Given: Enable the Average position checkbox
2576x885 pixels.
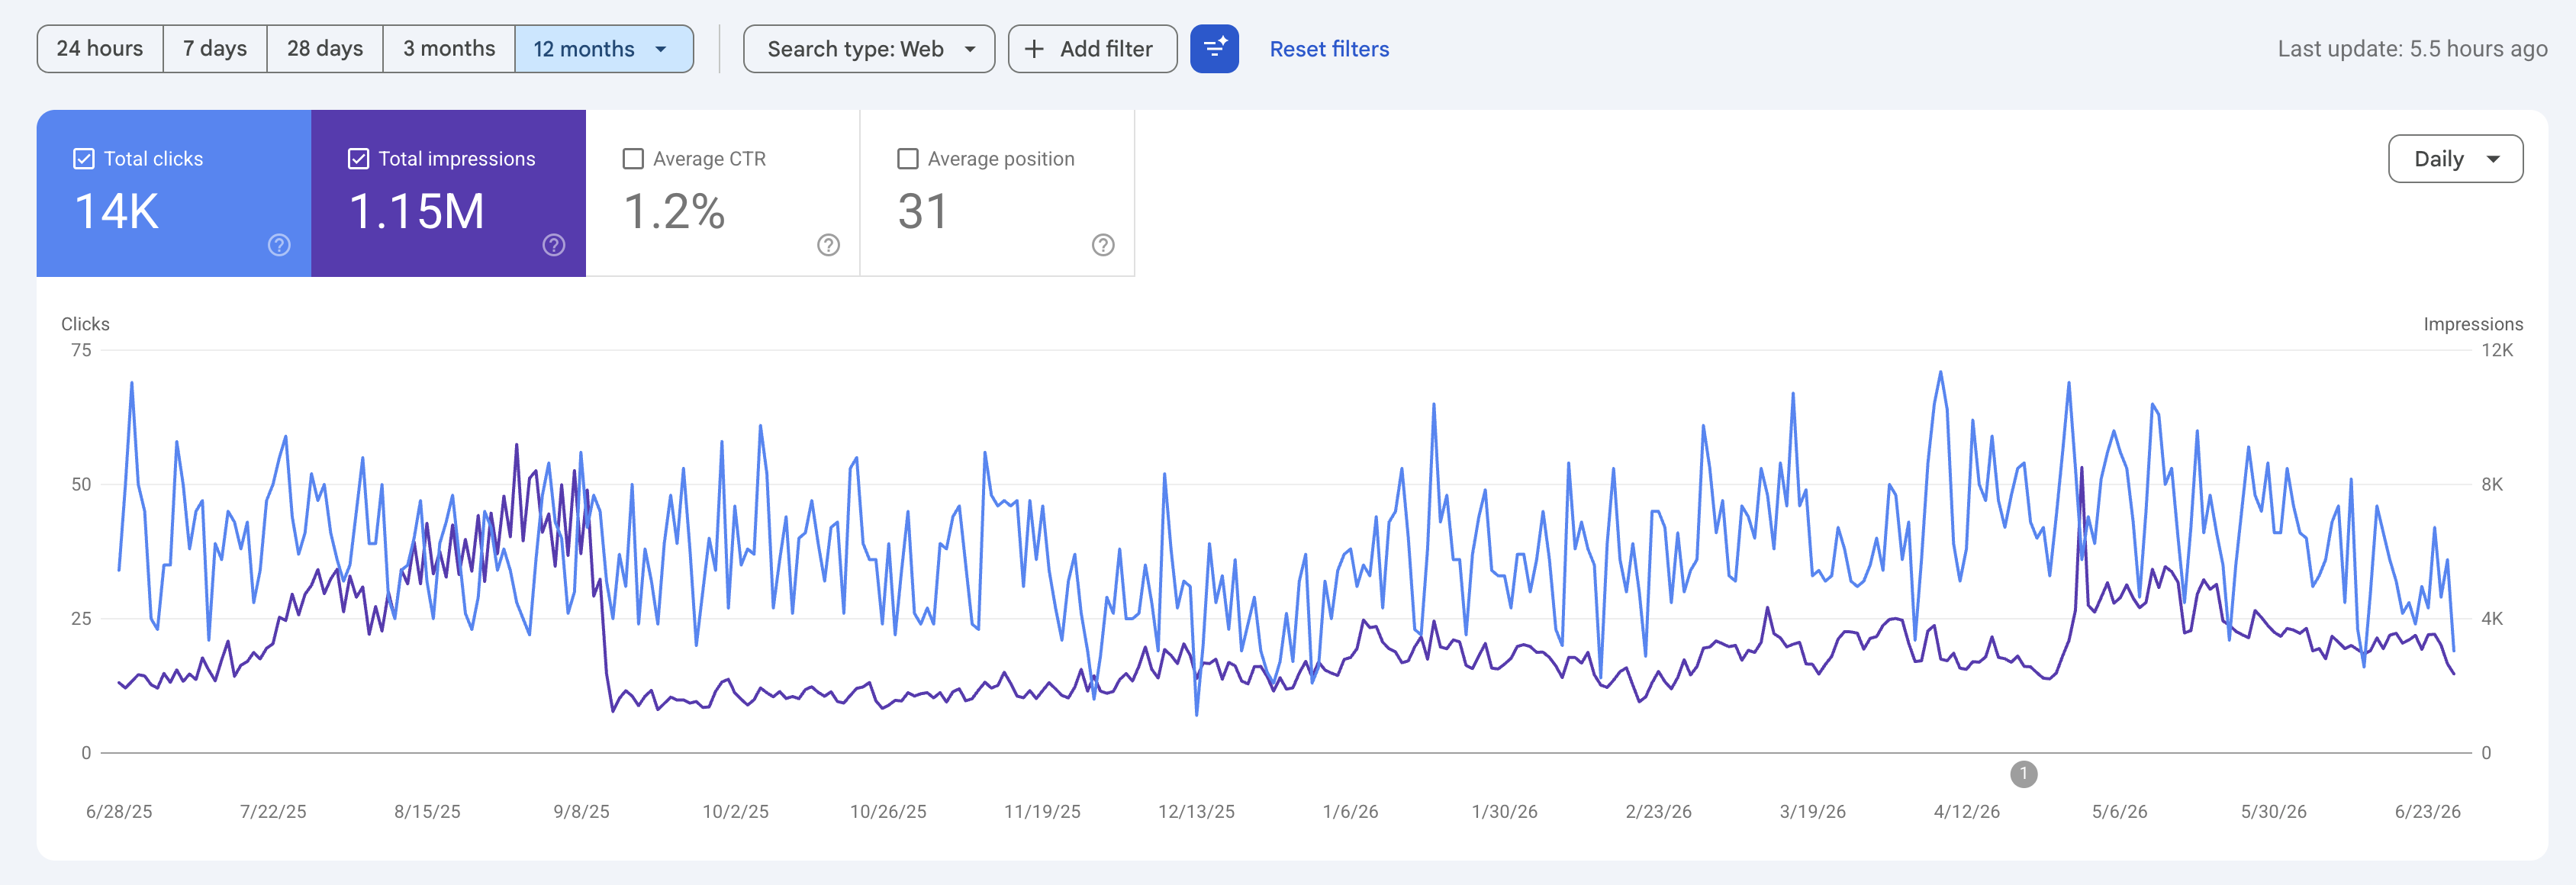Looking at the screenshot, I should click(x=908, y=159).
